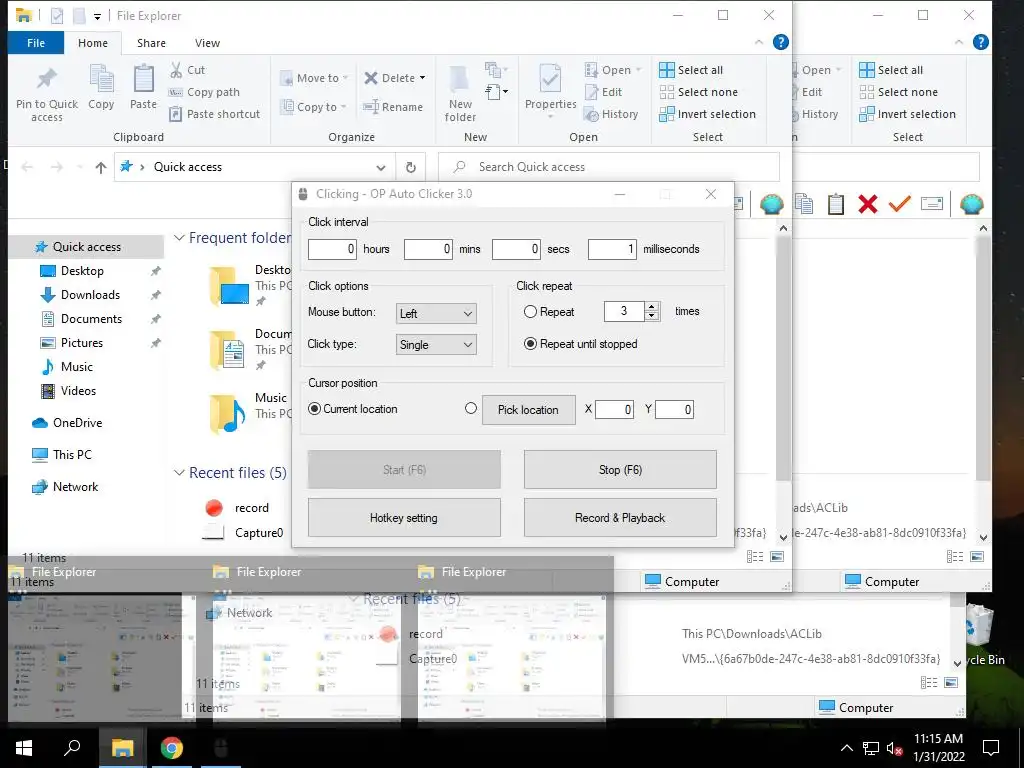
Task: Click the Cut scissors icon
Action: point(176,70)
